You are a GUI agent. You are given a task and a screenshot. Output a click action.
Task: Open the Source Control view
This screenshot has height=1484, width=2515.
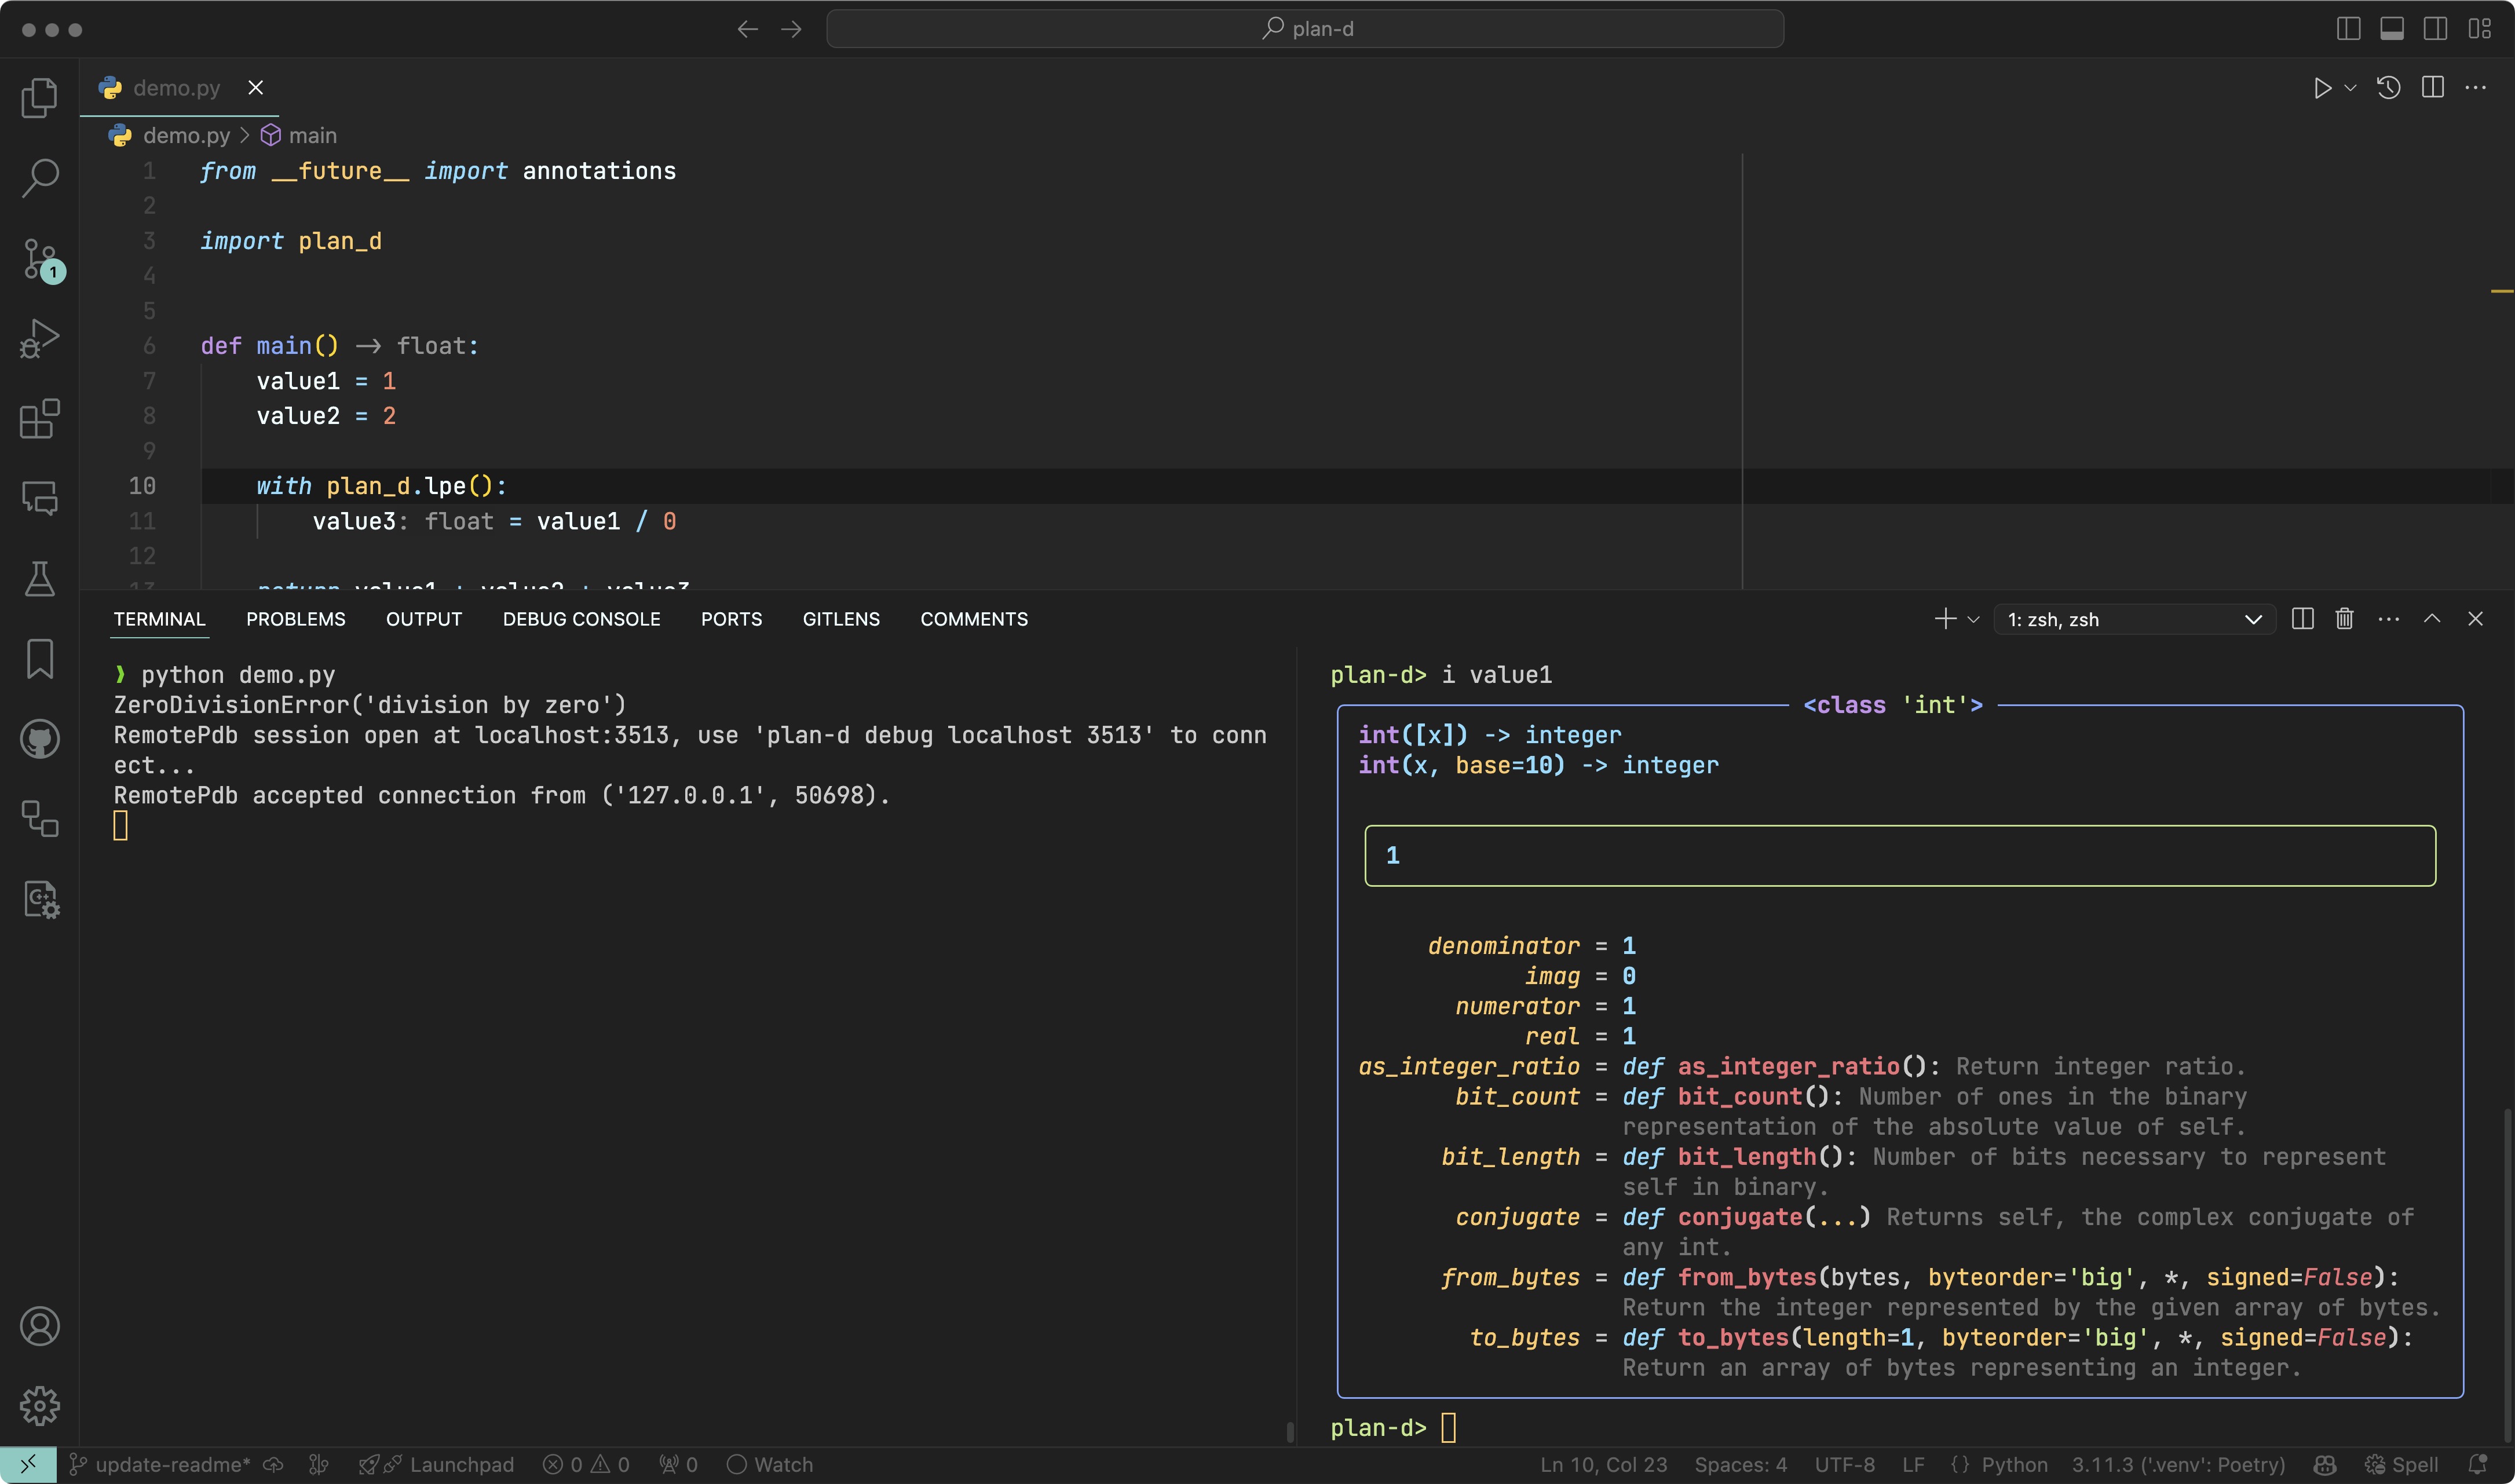click(40, 258)
